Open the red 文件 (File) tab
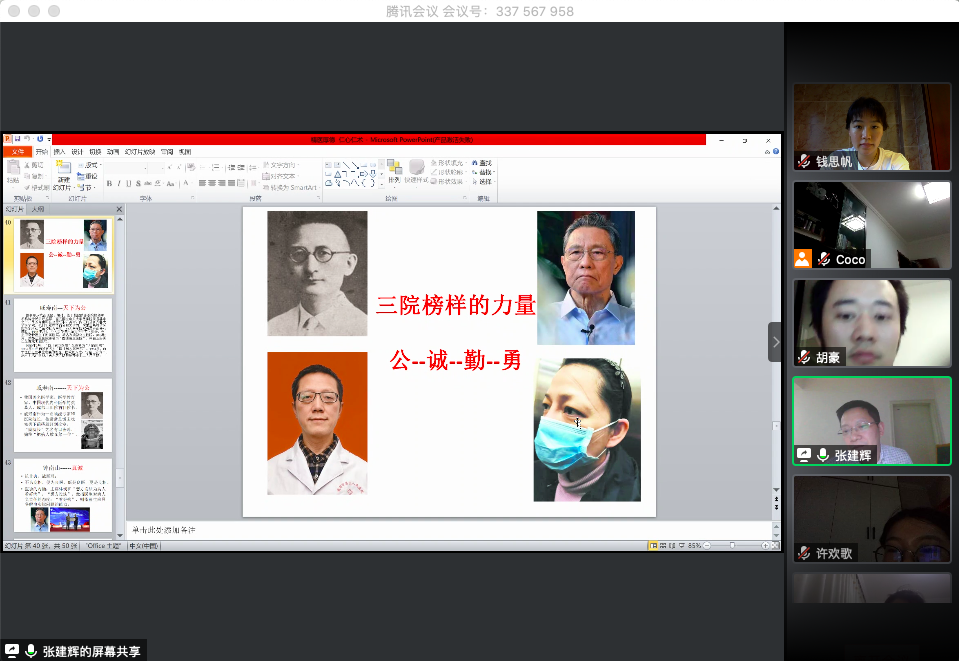This screenshot has height=661, width=959. (17, 152)
